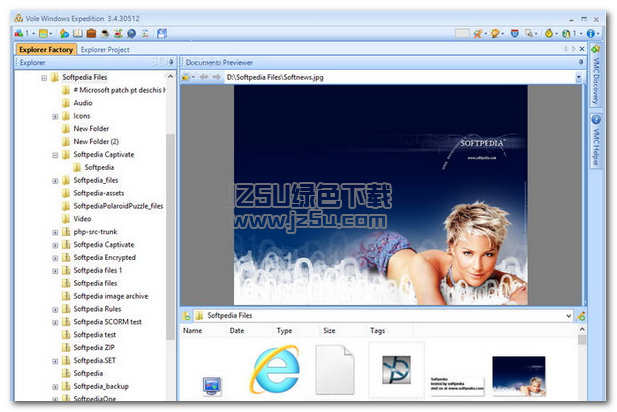Open dropdown arrow next to stopwatch icon
Screen dimensions: 617x412
click(556, 34)
